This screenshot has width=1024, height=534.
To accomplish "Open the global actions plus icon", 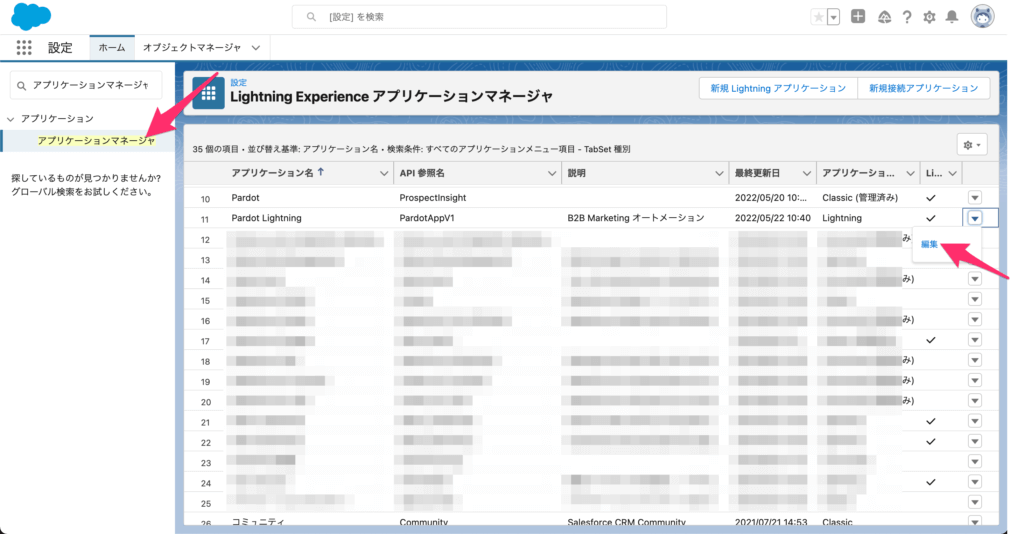I will click(858, 17).
